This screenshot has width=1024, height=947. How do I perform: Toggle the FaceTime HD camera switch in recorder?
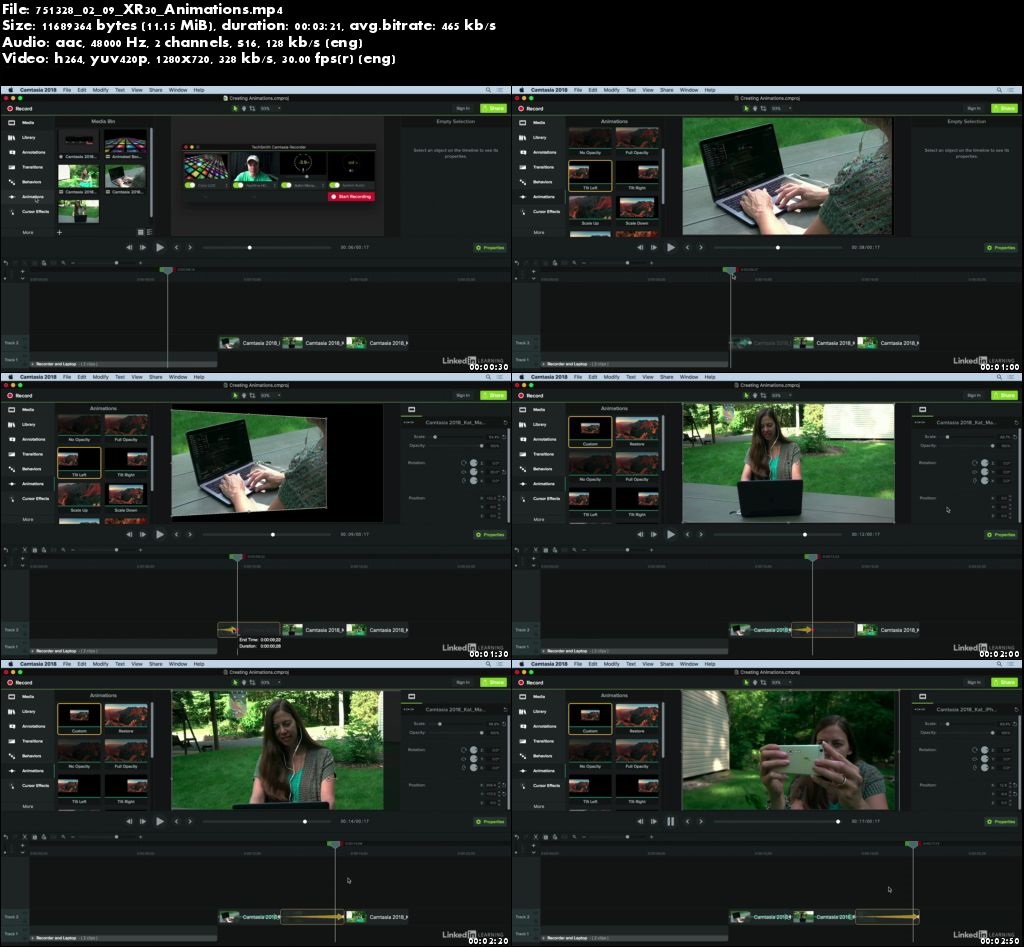pyautogui.click(x=239, y=184)
